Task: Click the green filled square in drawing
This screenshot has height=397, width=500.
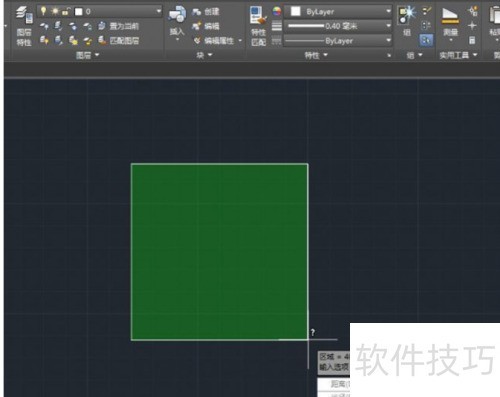Action: tap(220, 252)
